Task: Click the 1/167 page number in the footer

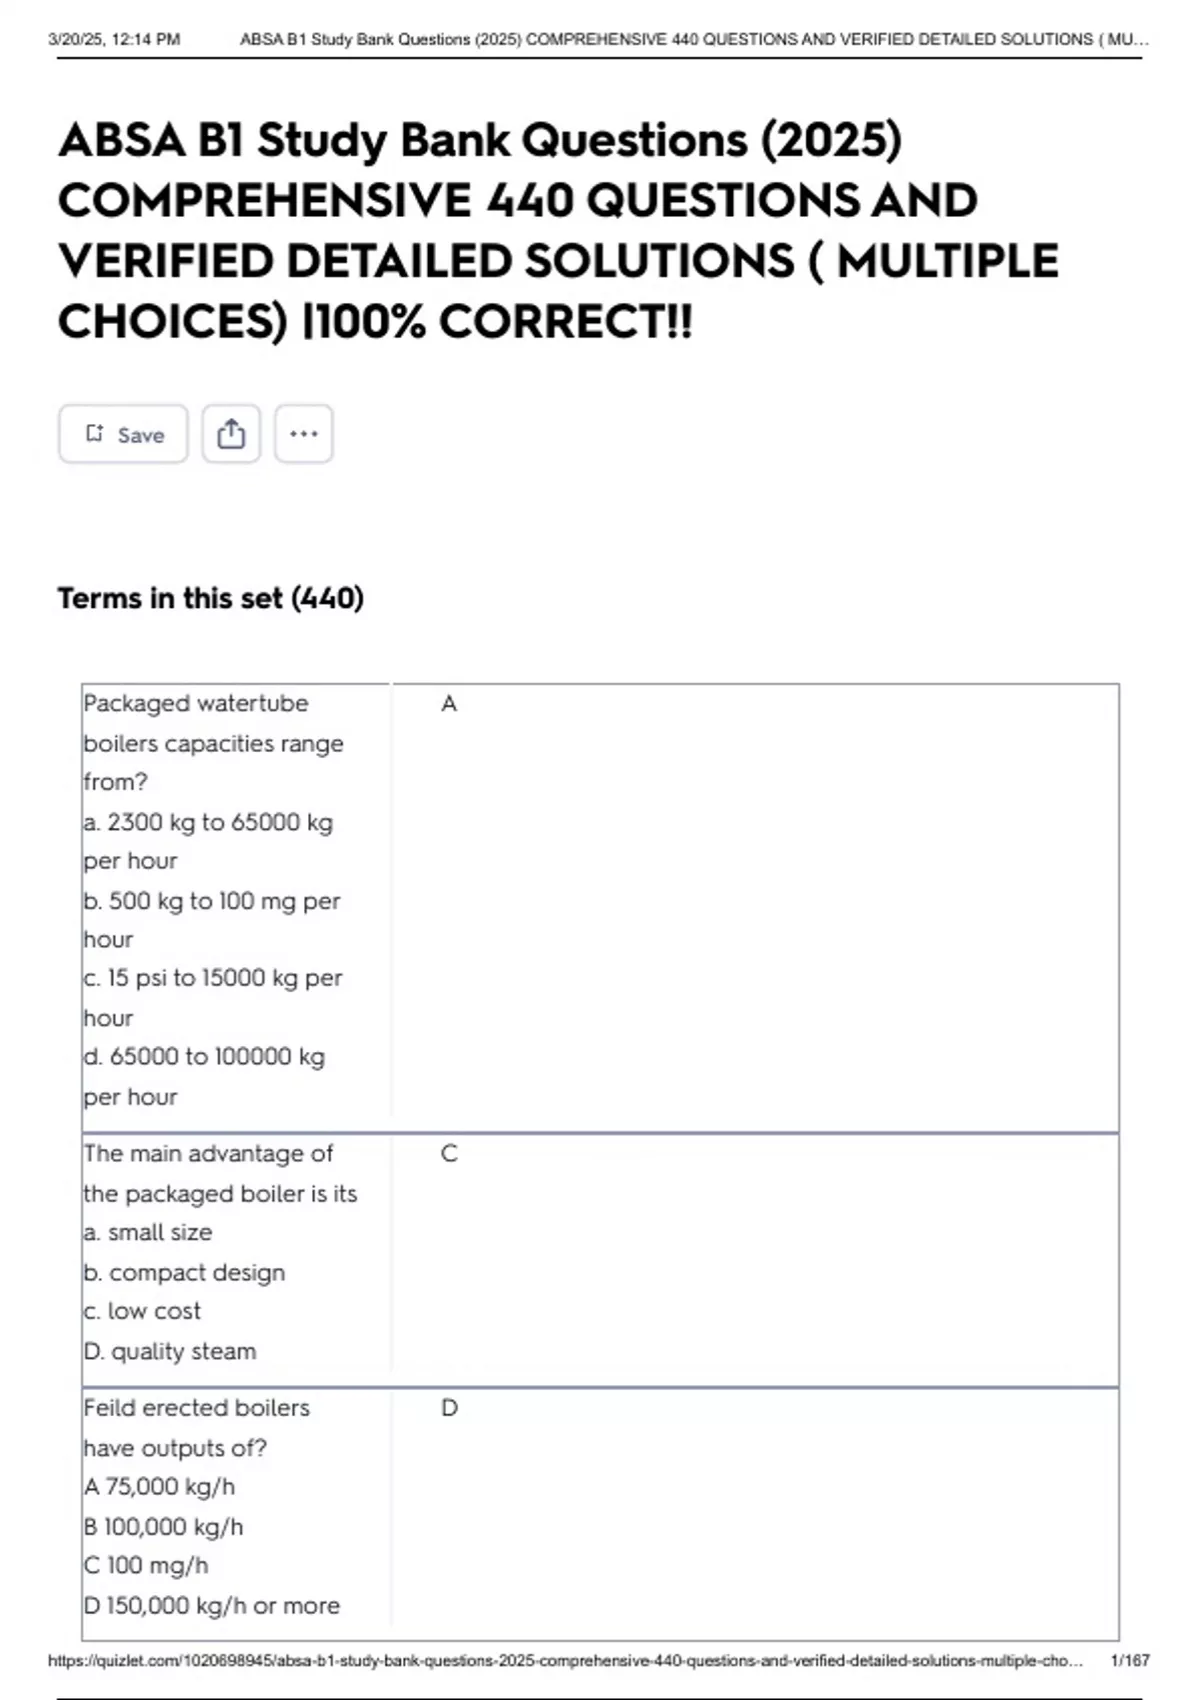Action: coord(1130,1660)
